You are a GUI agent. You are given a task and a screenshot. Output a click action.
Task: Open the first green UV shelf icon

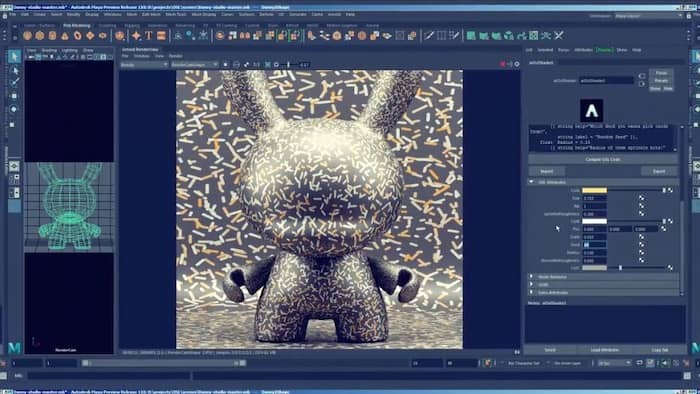click(471, 35)
